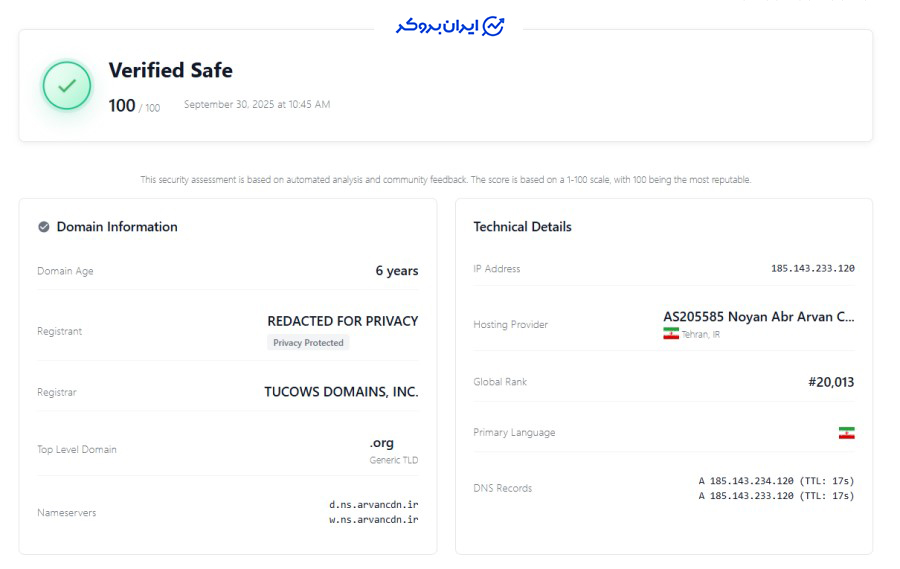Click the Domain Information shield badge icon

(44, 227)
